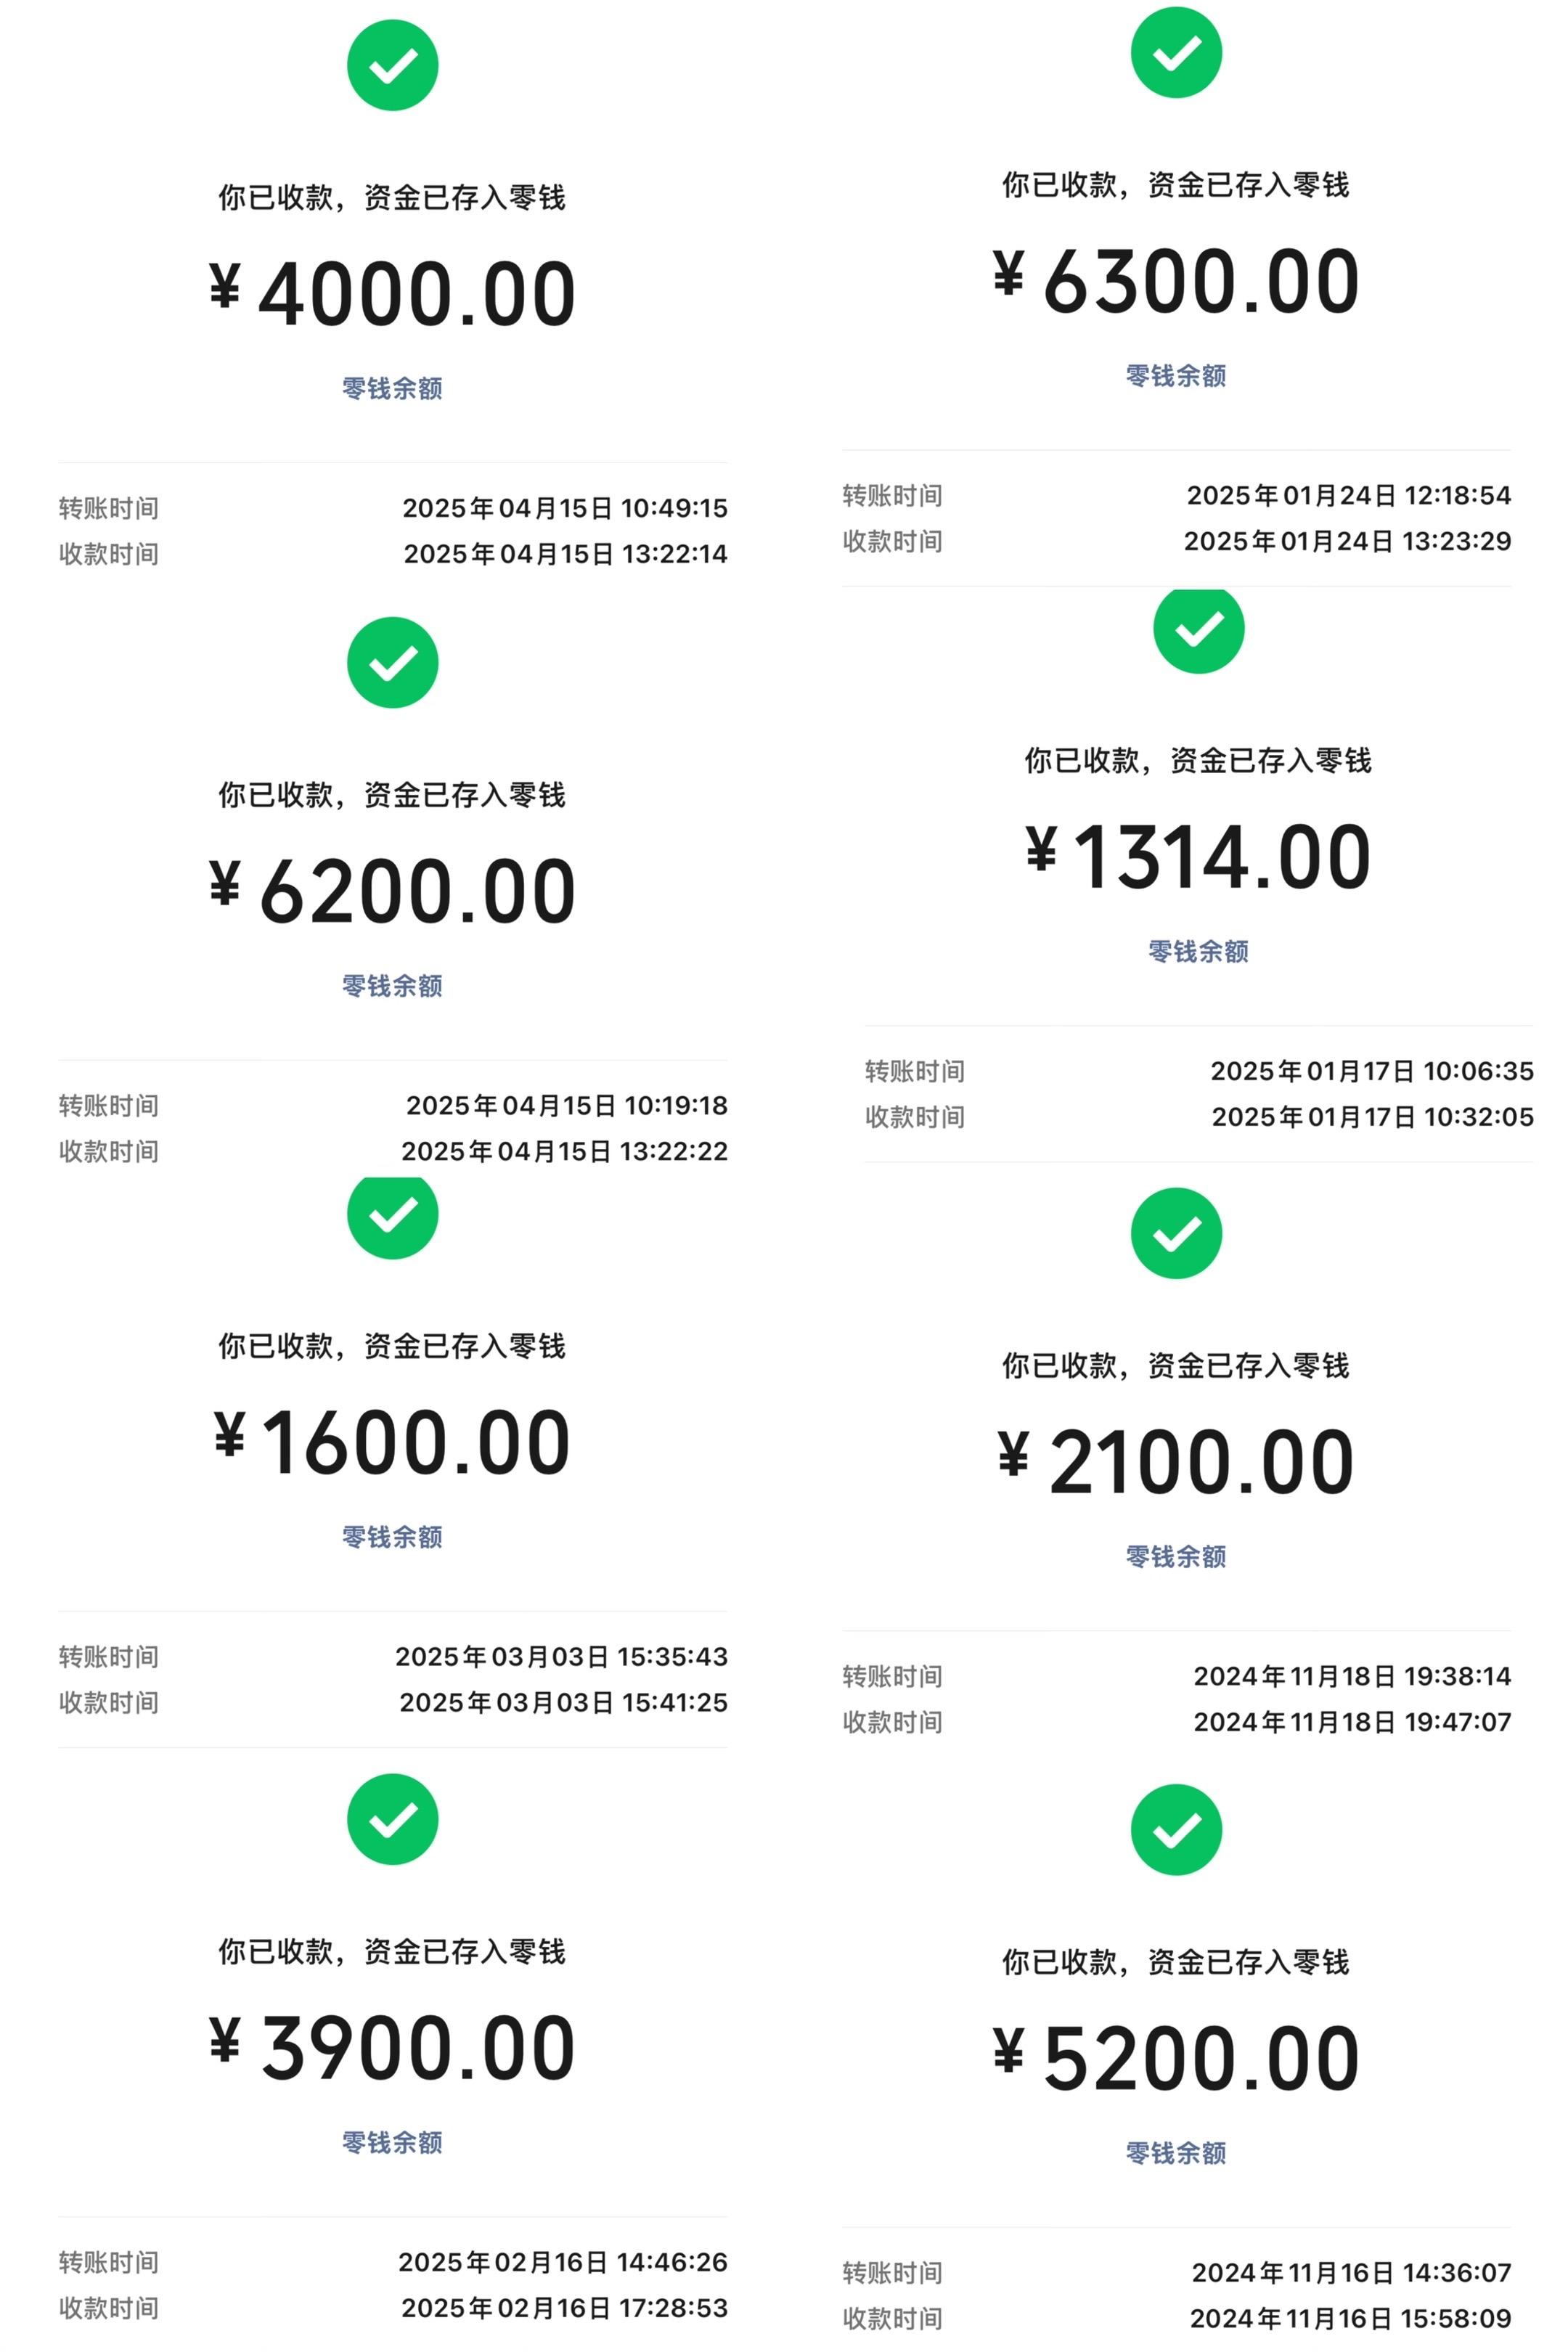Screen dimensions: 1568x2352
Task: Click green checkmark above ¥3900.00
Action: pos(392,1819)
